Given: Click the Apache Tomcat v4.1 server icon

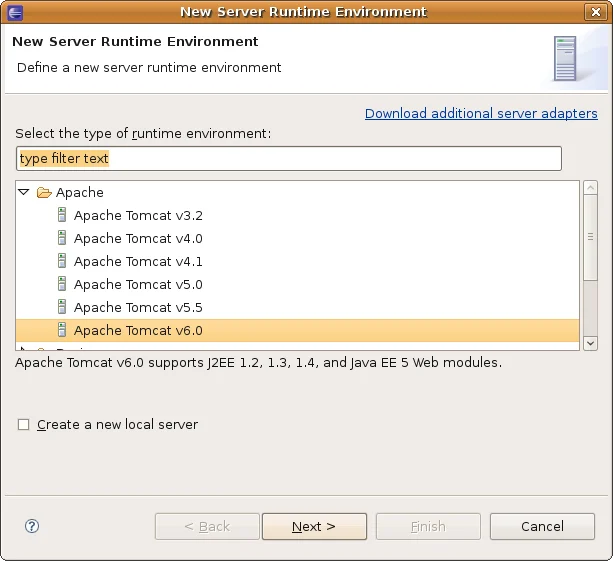Looking at the screenshot, I should click(62, 261).
